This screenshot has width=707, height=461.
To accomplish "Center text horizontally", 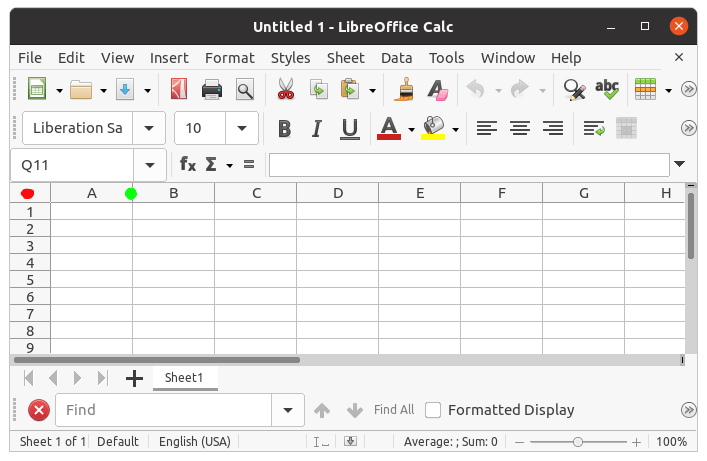I will [520, 128].
